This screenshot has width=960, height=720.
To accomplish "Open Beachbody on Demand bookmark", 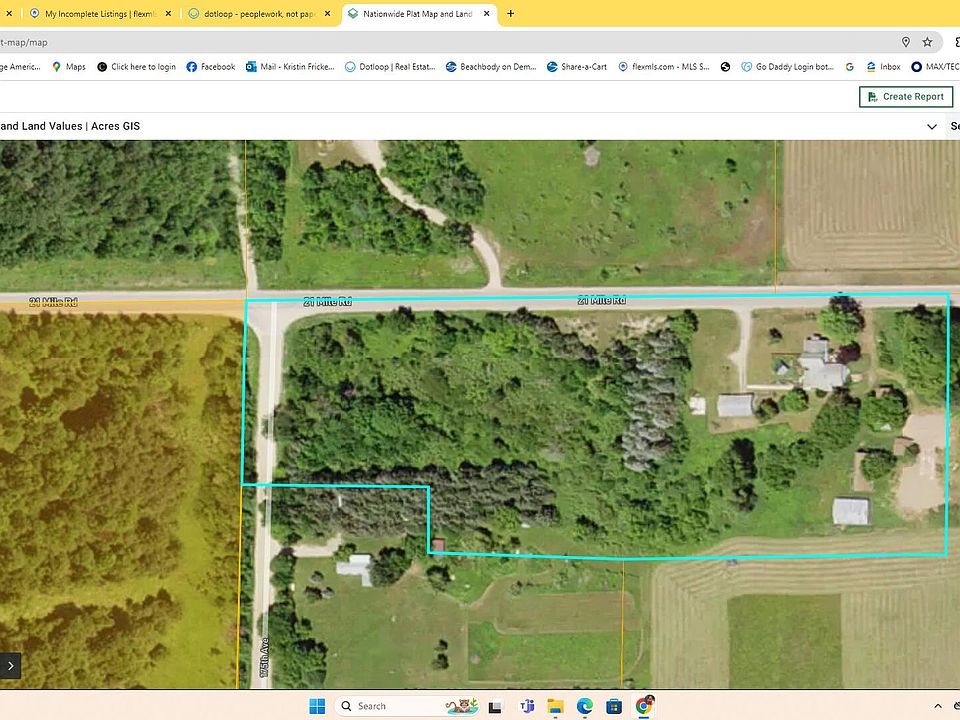I will tap(491, 67).
